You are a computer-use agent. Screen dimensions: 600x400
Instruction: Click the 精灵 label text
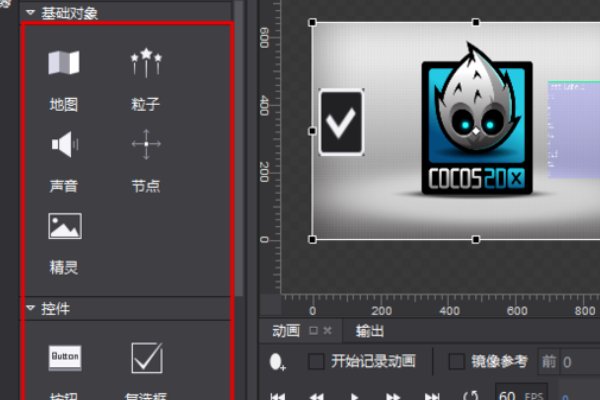[64, 268]
